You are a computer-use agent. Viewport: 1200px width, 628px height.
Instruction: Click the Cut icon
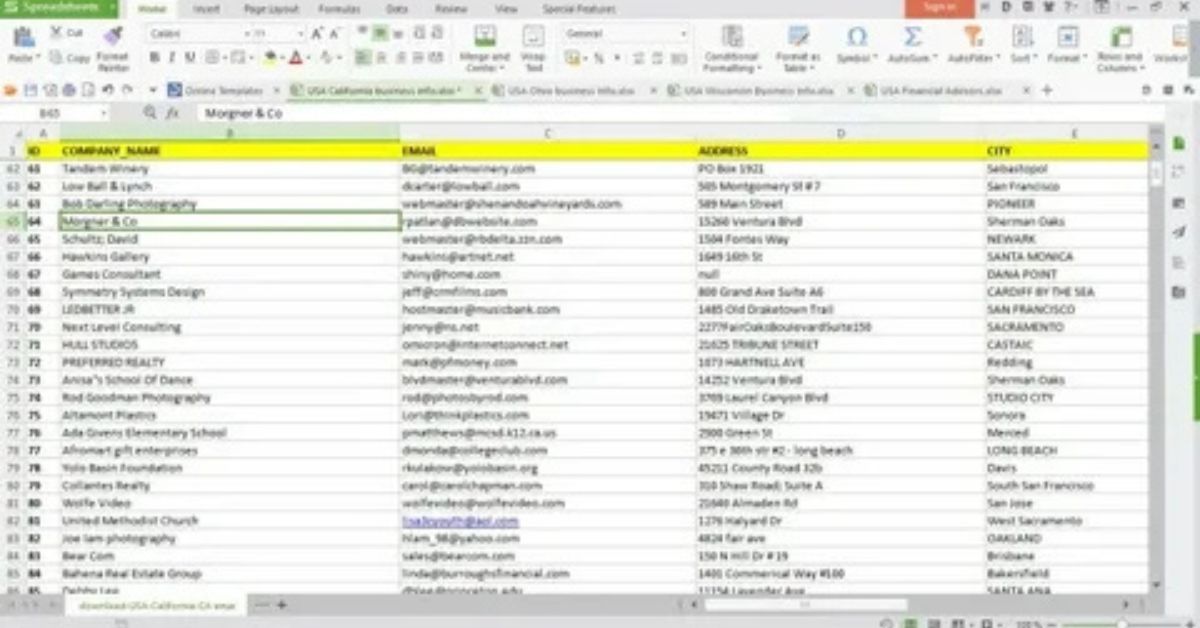[57, 34]
